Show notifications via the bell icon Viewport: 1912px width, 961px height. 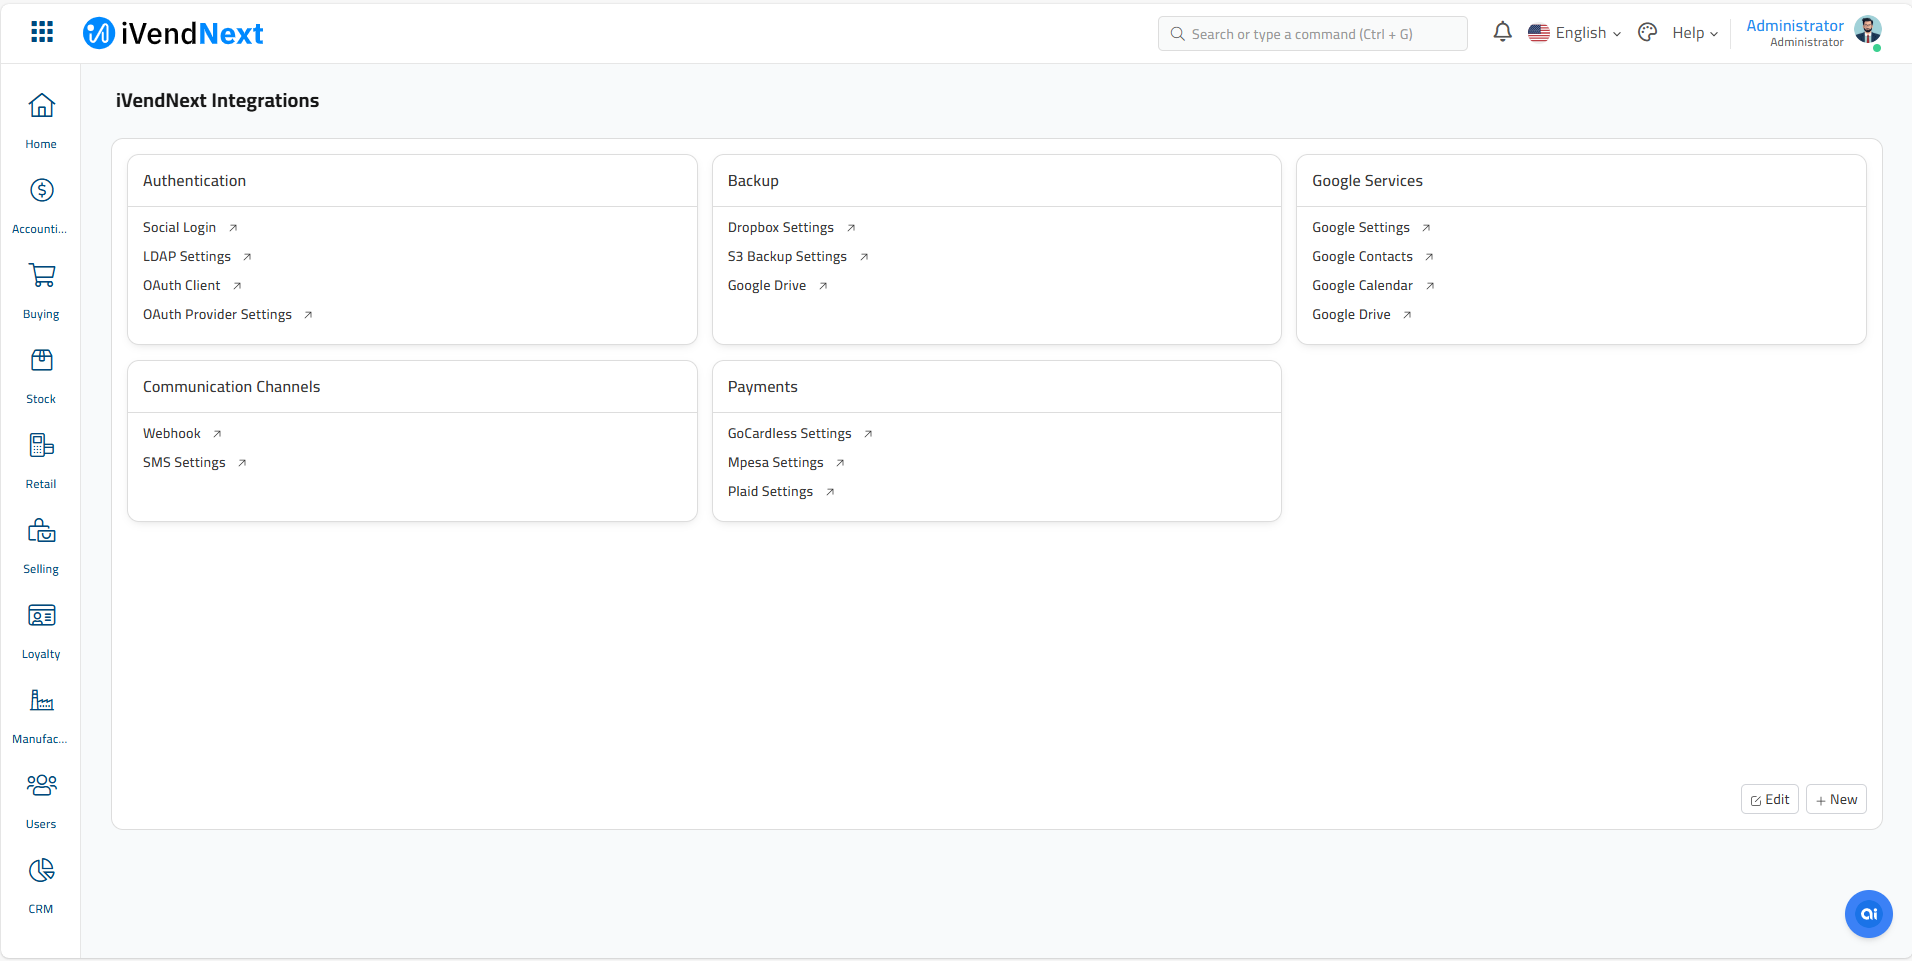click(x=1502, y=33)
